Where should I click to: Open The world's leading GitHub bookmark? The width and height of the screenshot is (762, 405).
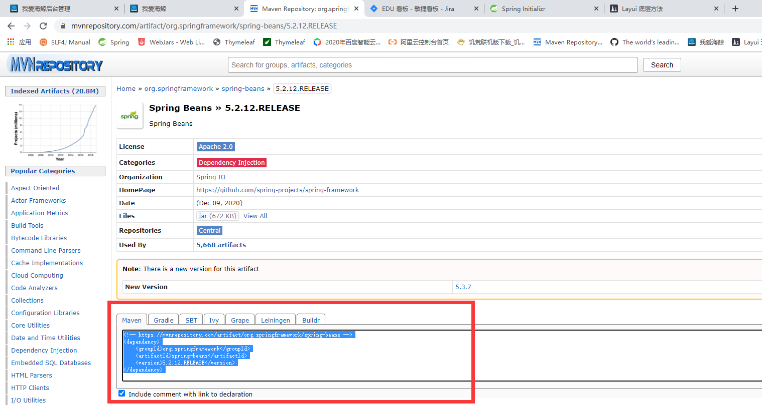645,42
